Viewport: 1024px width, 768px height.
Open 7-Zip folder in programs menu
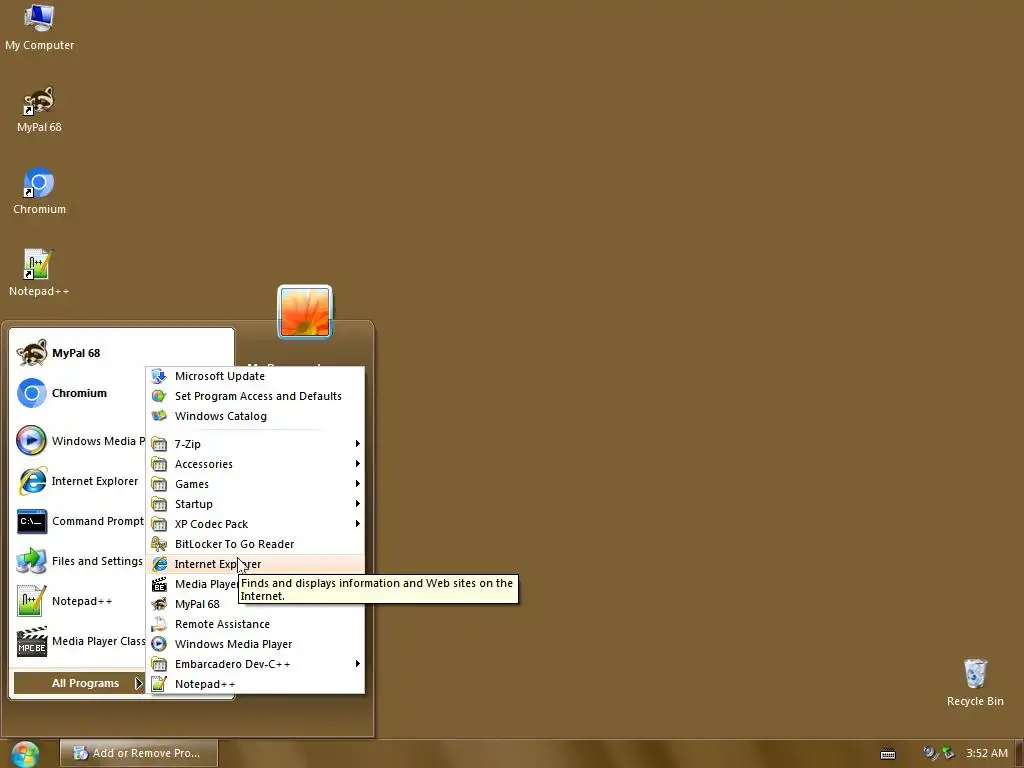tap(255, 444)
